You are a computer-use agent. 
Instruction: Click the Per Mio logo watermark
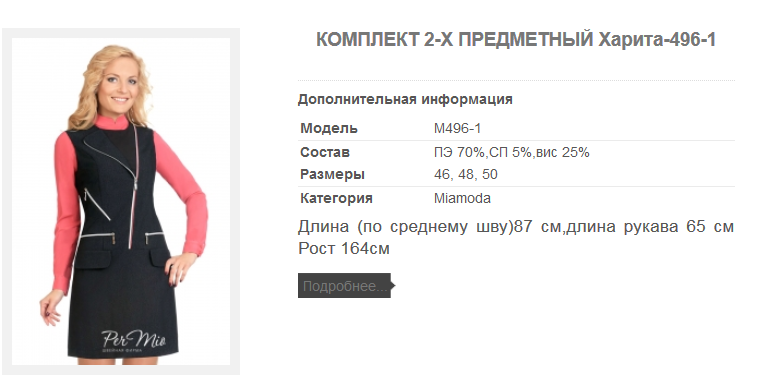pos(133,340)
